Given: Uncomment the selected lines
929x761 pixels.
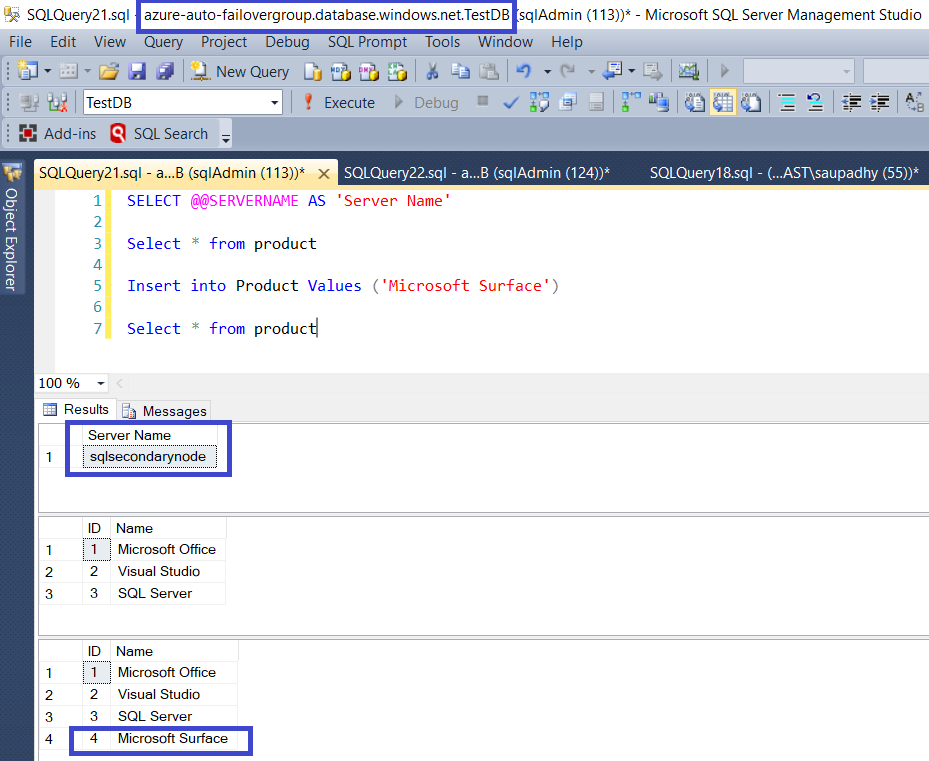Looking at the screenshot, I should tap(815, 103).
